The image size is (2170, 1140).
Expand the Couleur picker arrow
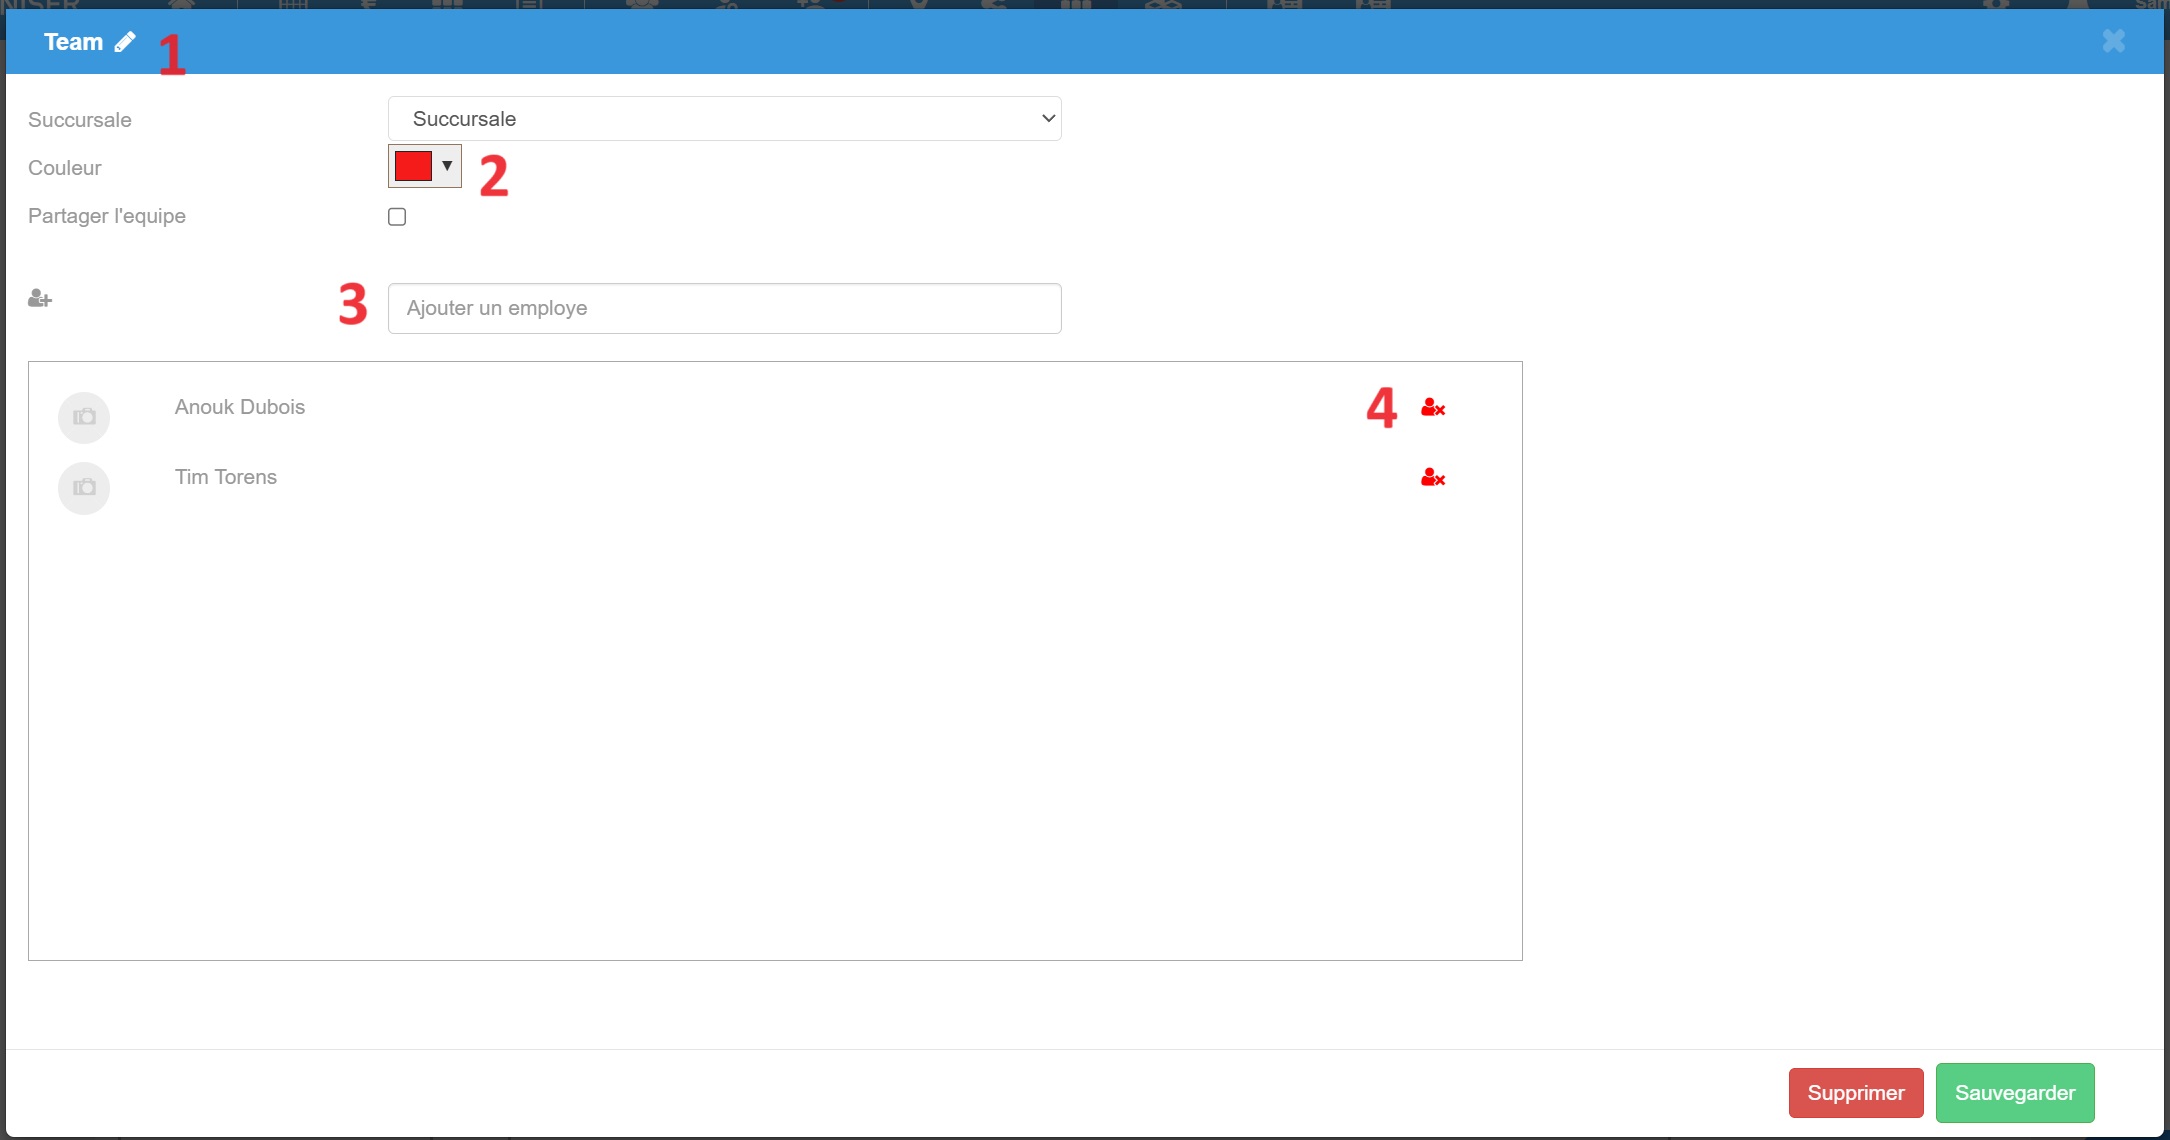[x=447, y=166]
